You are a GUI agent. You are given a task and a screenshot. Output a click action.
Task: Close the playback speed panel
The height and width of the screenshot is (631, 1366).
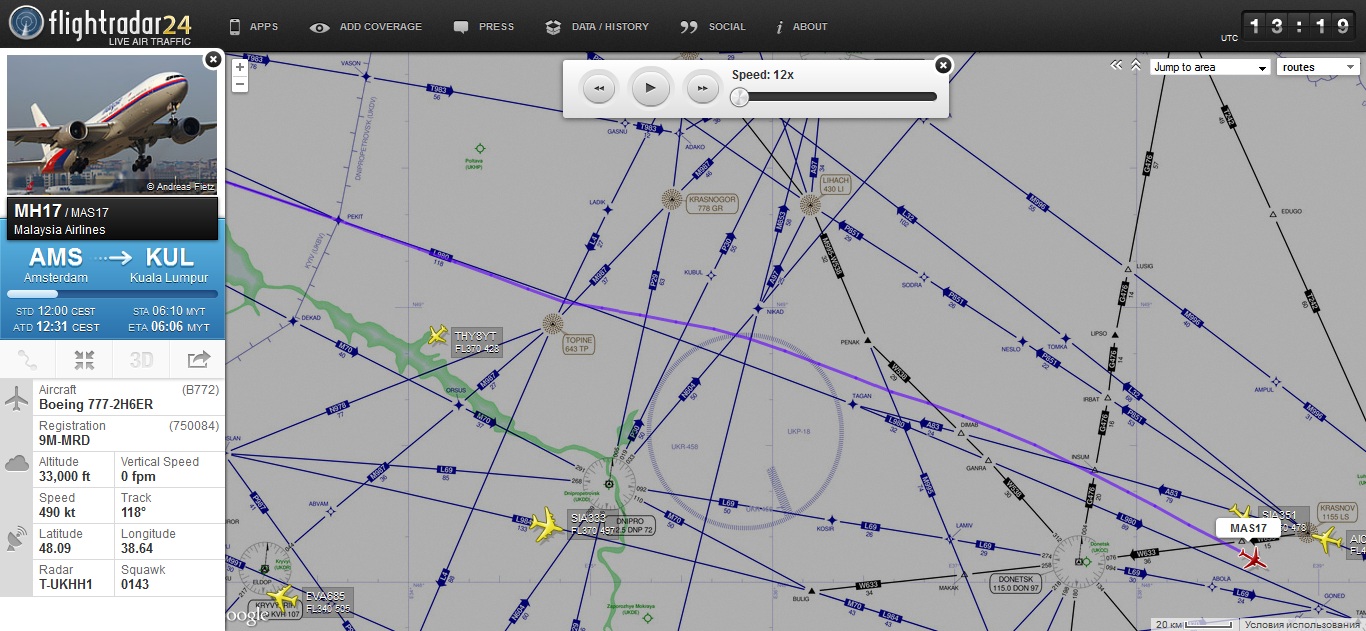pos(942,65)
